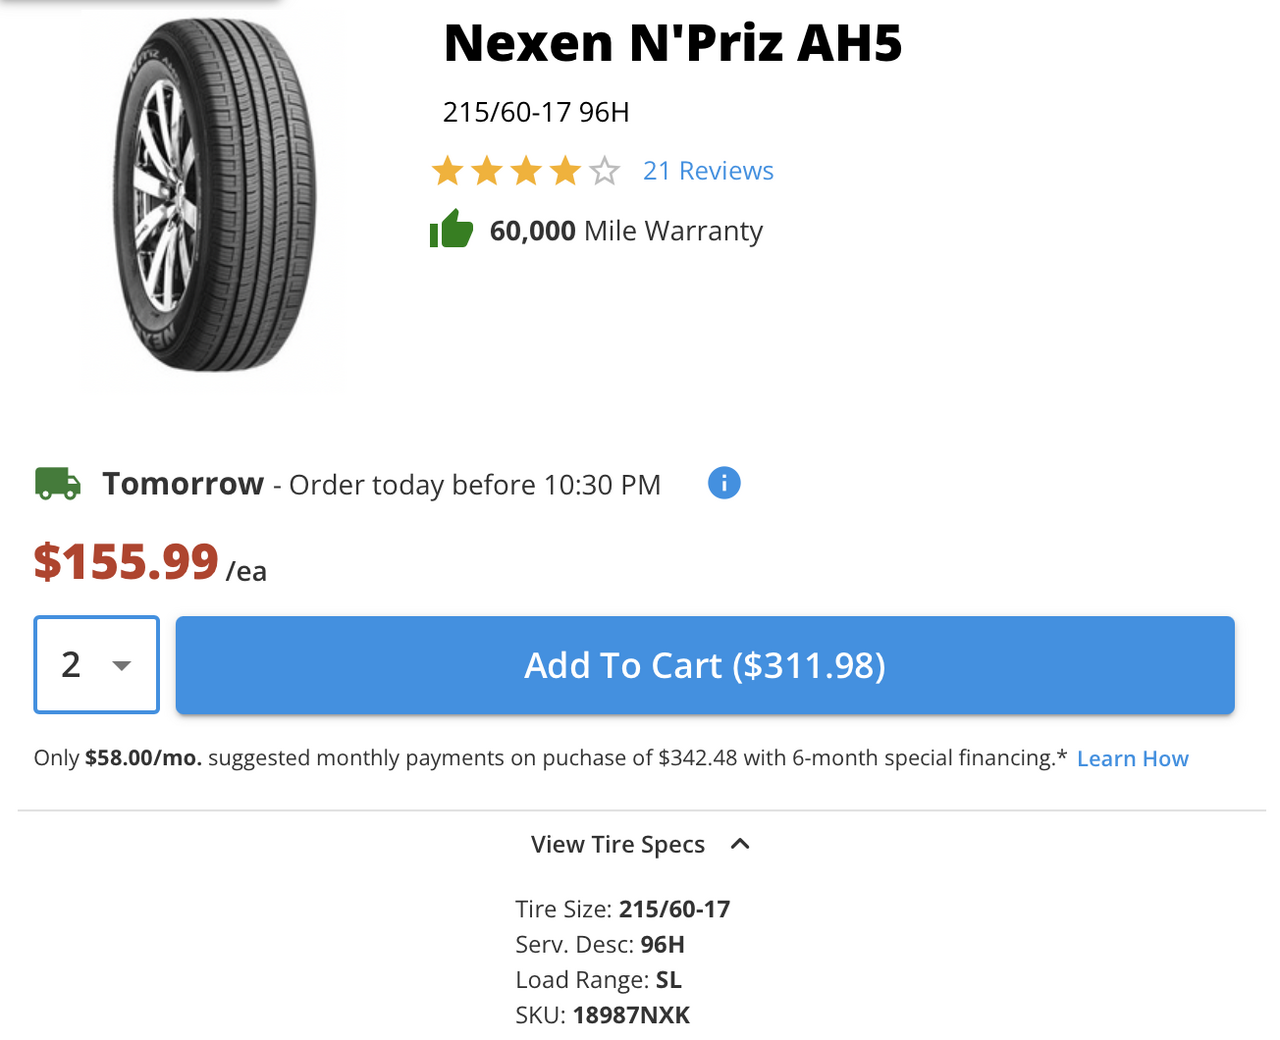Click the first gold rating star
The width and height of the screenshot is (1280, 1040).
point(448,171)
